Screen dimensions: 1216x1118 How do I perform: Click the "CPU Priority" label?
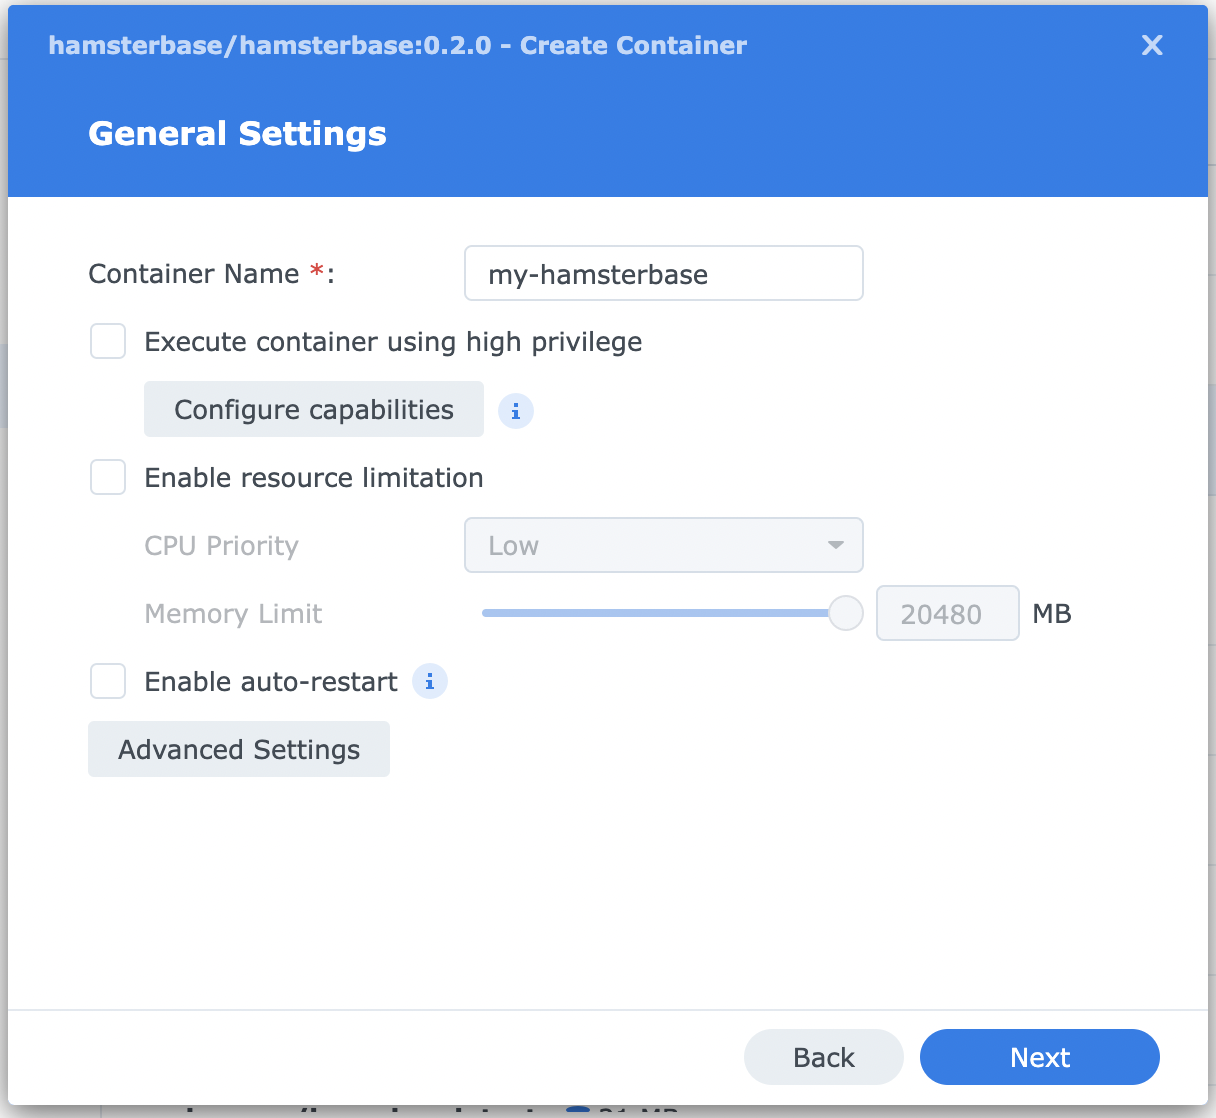(x=222, y=546)
